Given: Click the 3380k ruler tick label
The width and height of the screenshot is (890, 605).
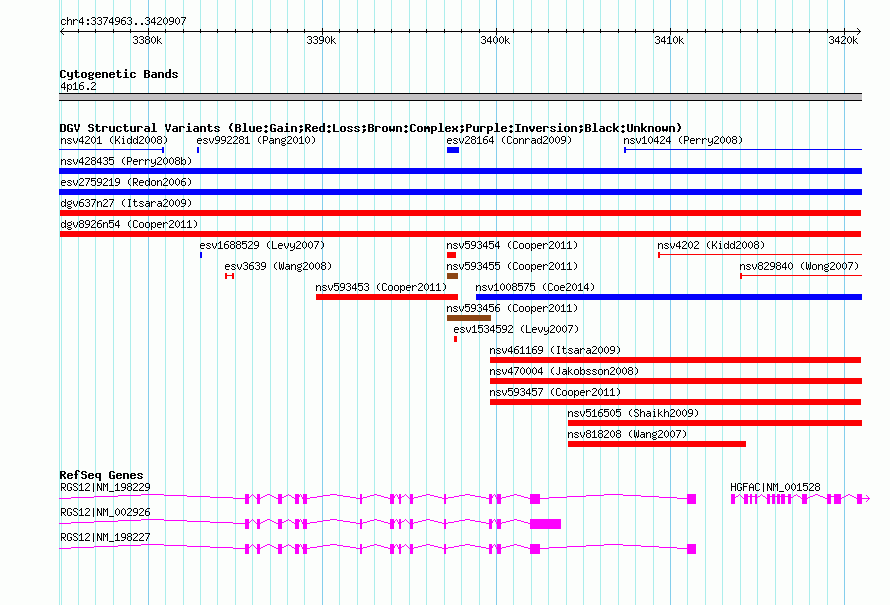Looking at the screenshot, I should coord(147,40).
